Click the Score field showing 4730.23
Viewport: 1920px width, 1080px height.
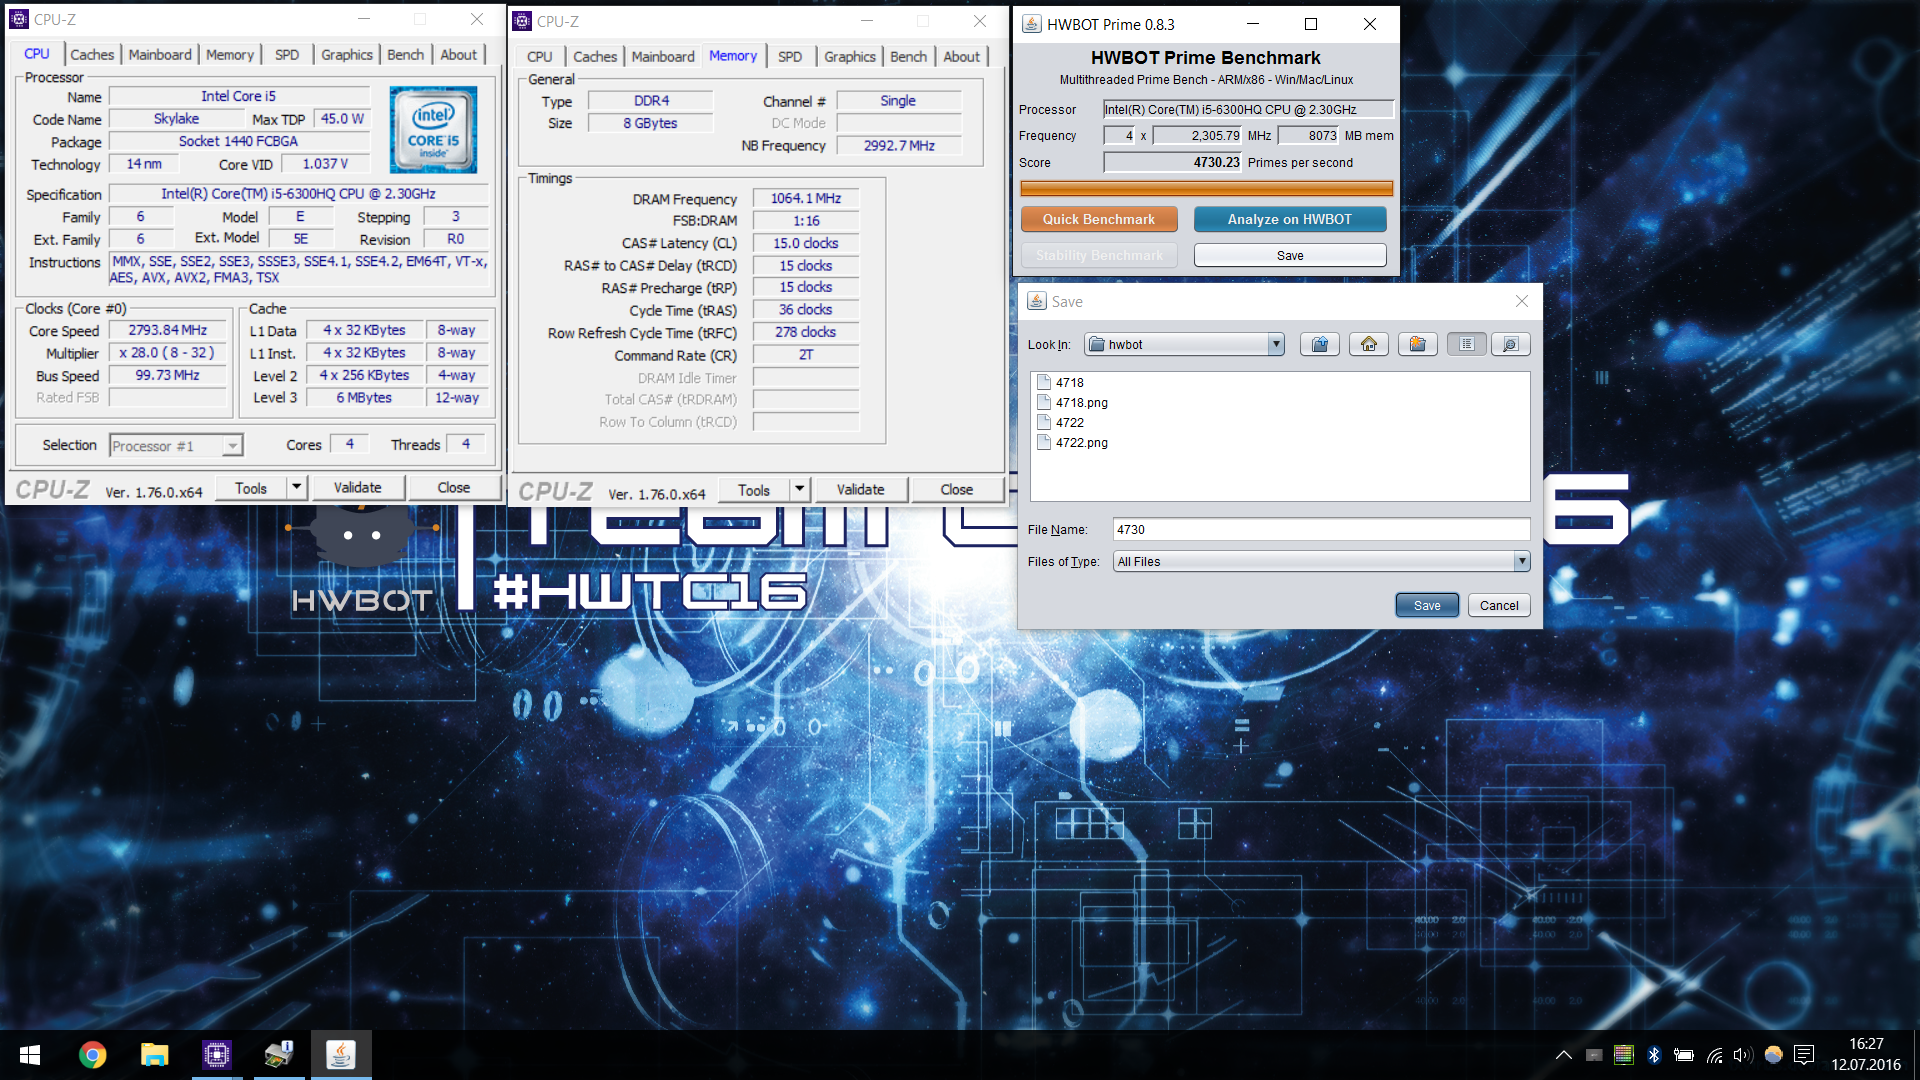click(1173, 162)
